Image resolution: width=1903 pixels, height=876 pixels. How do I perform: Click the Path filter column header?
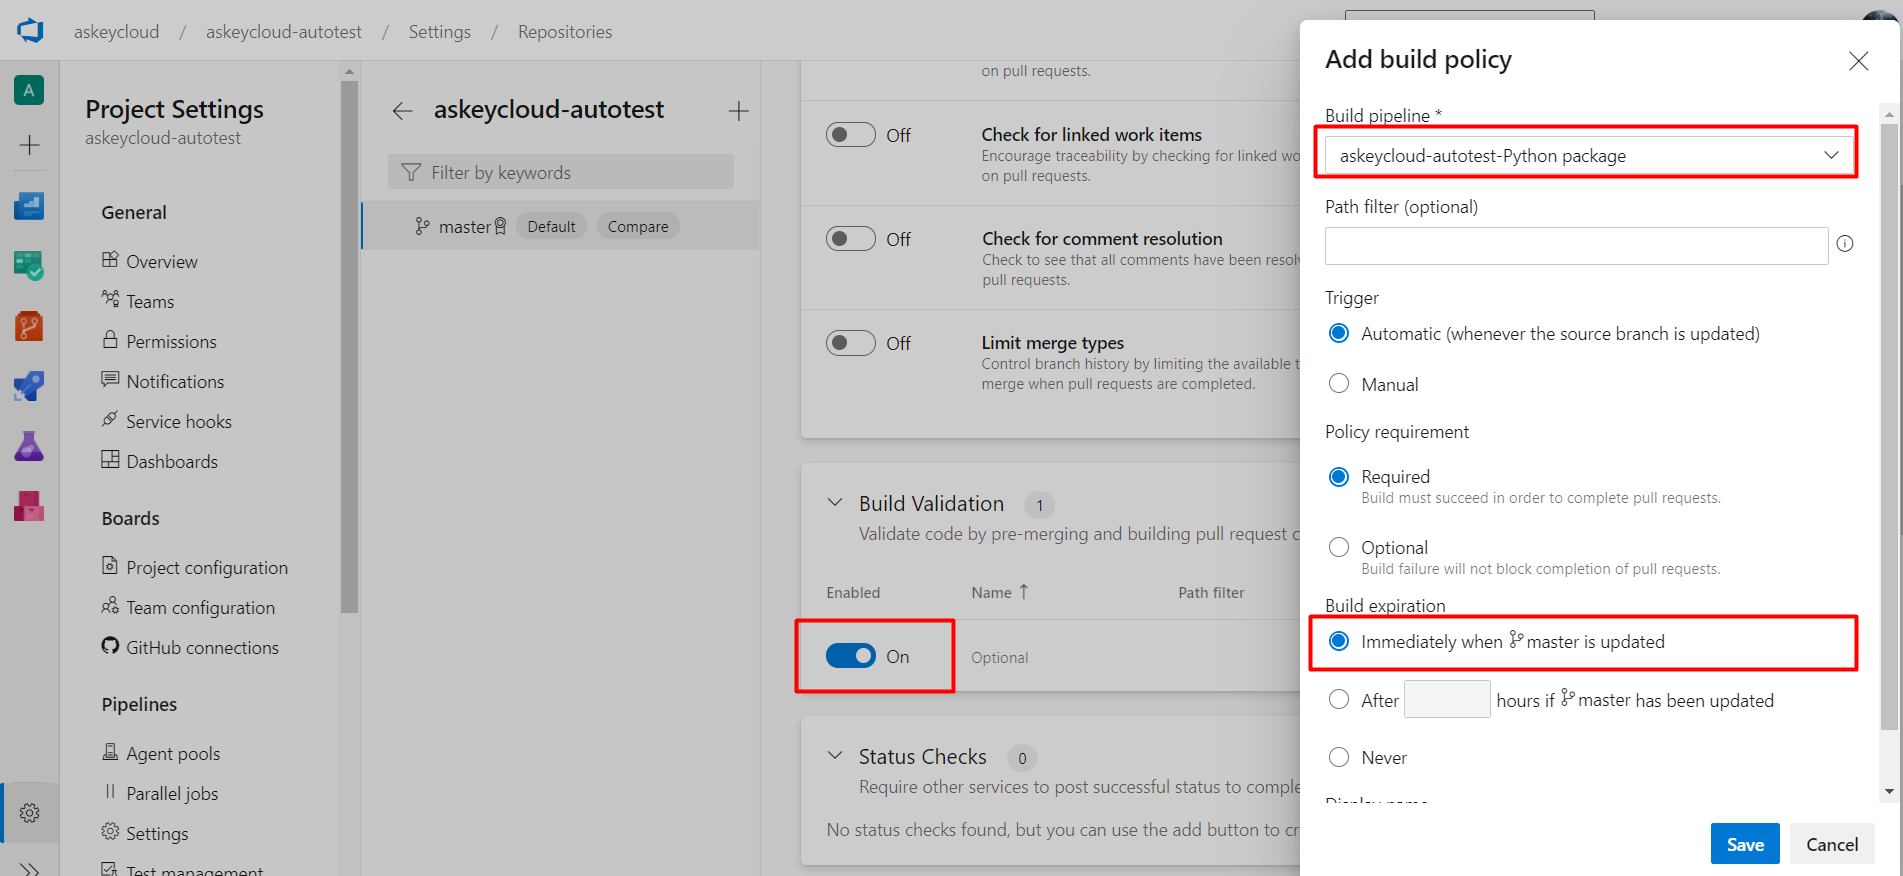[1211, 592]
